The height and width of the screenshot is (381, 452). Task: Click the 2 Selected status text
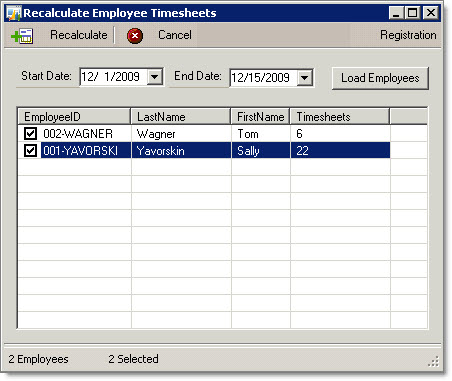tap(133, 359)
